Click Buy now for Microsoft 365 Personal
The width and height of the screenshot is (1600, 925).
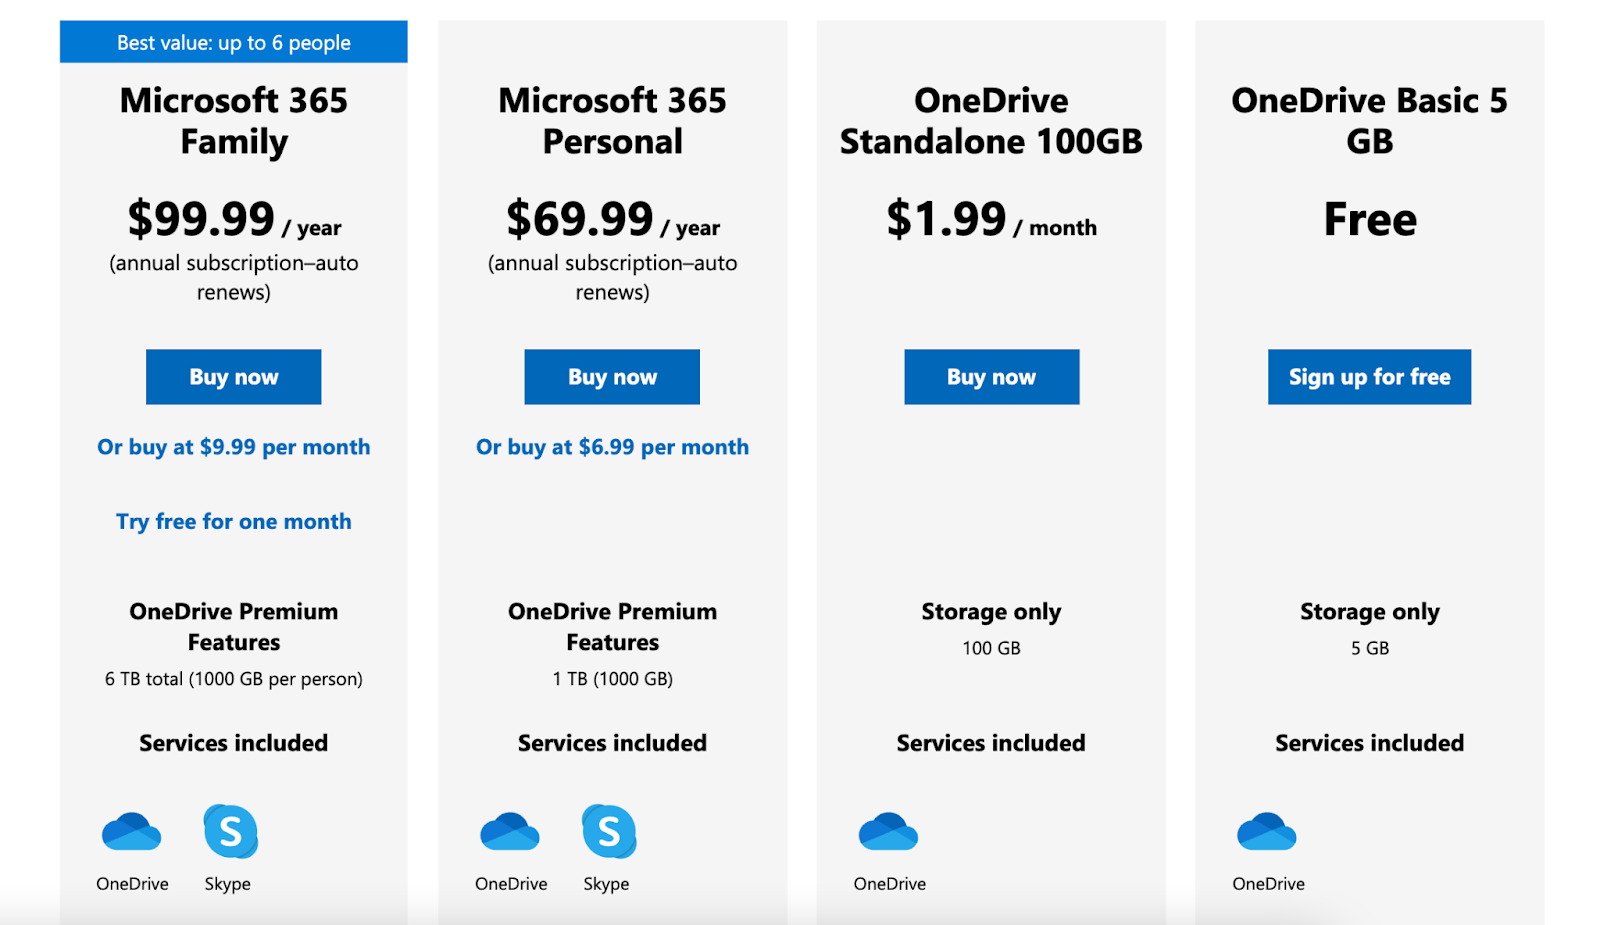point(611,377)
